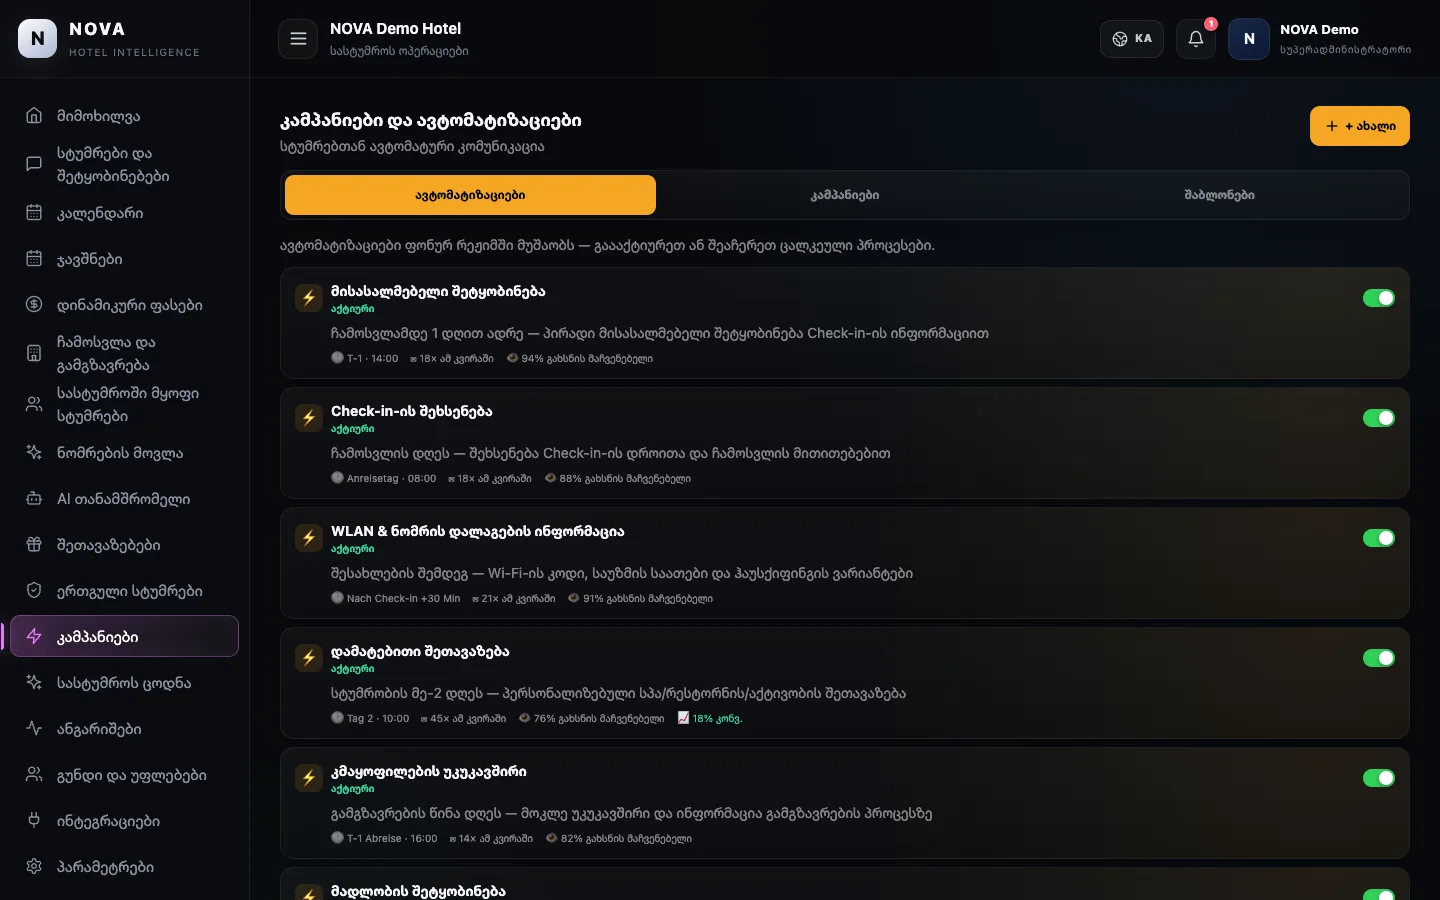Open the notifications bell
Viewport: 1440px width, 900px height.
1196,39
